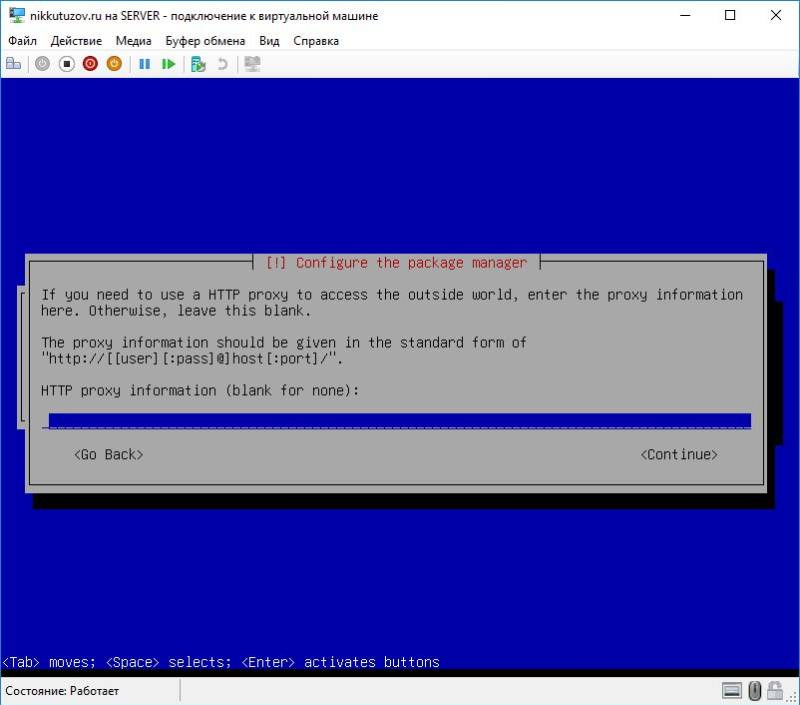Open the Буфер обмена menu

(205, 41)
